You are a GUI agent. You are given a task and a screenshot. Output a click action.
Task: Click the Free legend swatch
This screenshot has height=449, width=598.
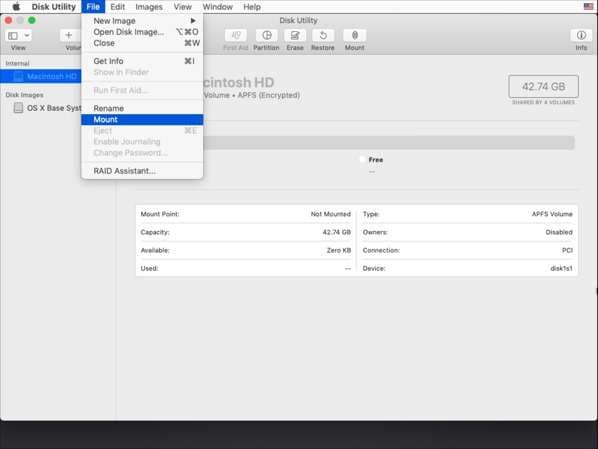(362, 159)
